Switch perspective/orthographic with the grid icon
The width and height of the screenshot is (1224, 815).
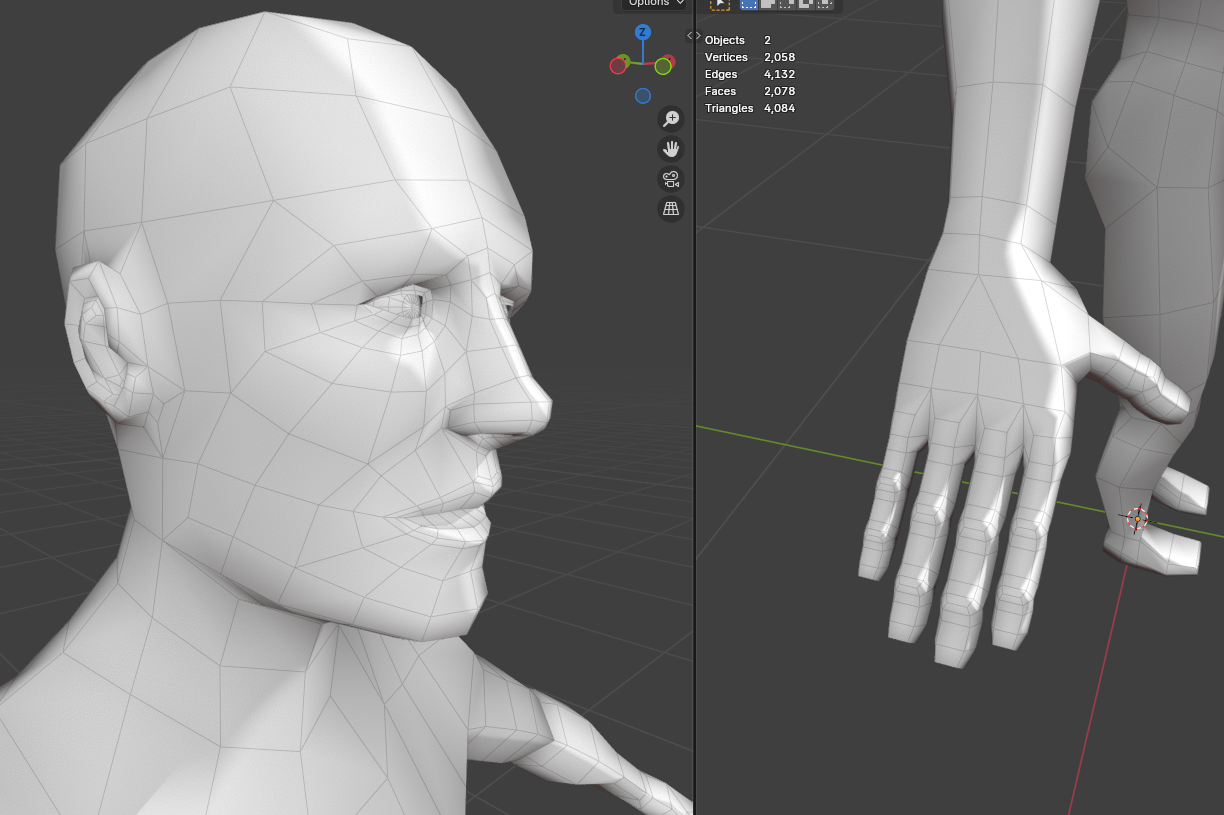(671, 209)
